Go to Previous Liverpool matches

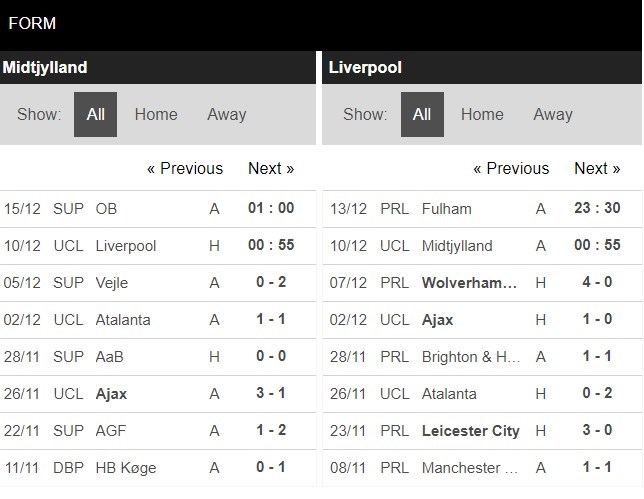tap(511, 168)
